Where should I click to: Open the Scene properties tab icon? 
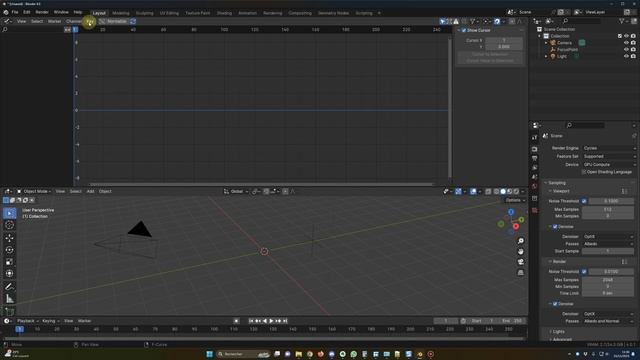(x=535, y=177)
